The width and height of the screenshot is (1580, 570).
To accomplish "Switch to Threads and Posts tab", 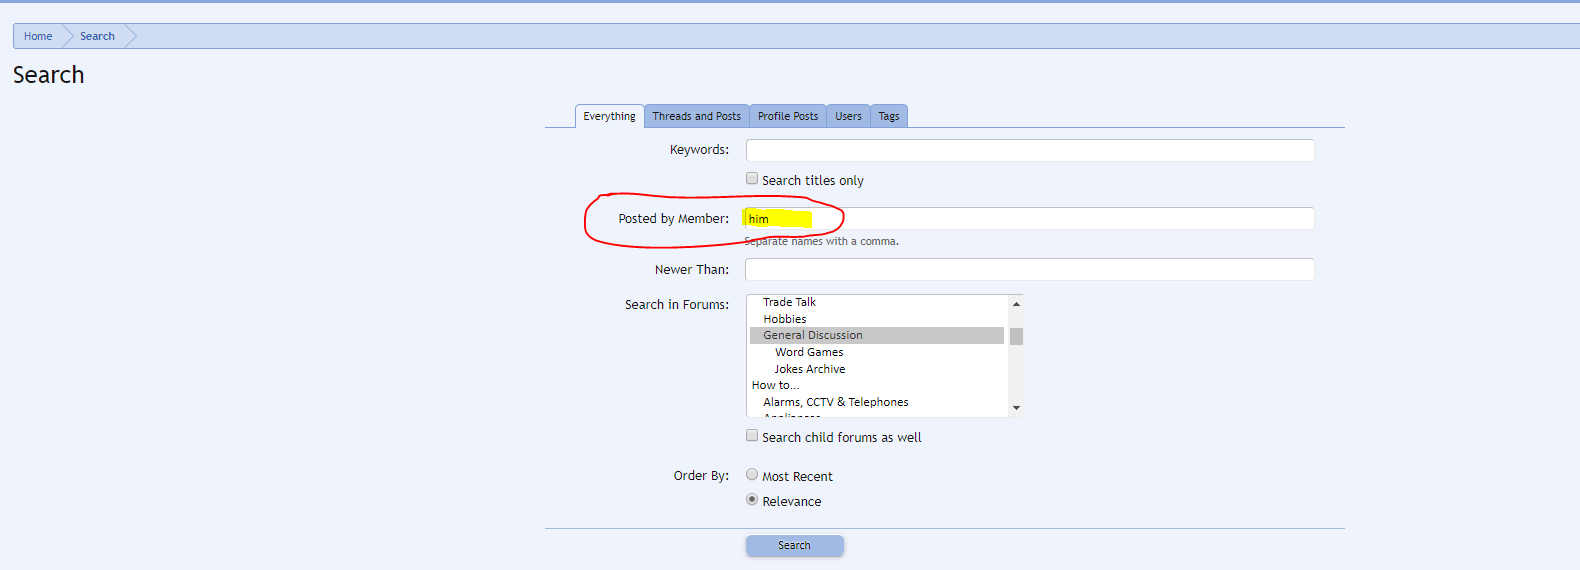I will click(x=696, y=116).
